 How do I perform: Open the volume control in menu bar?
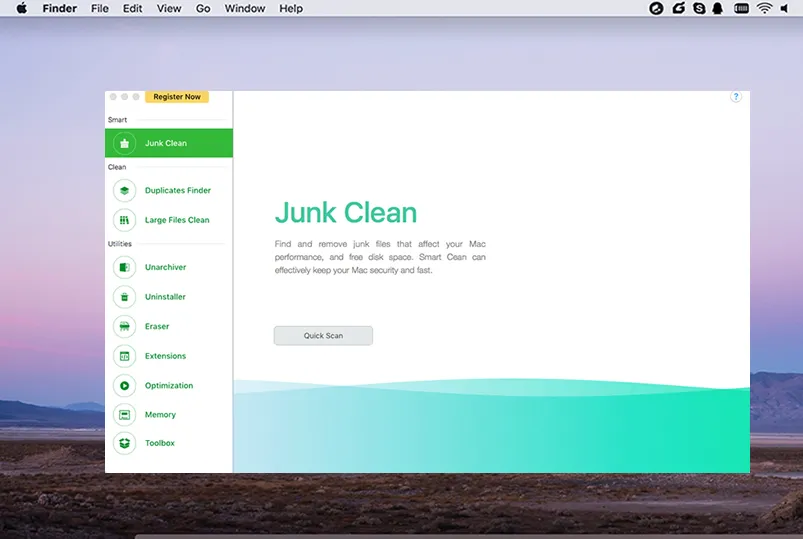pos(787,8)
